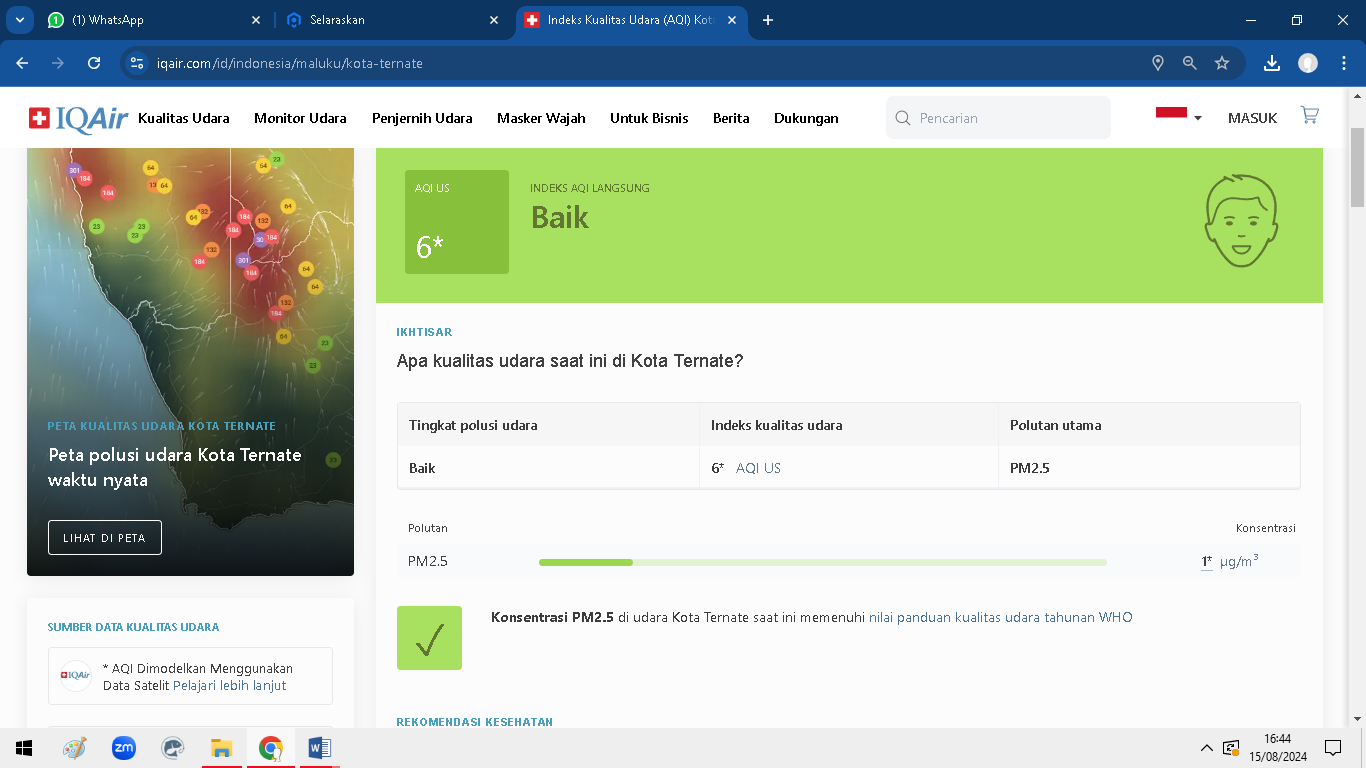
Task: Open Monitor Udara menu
Action: [x=300, y=118]
